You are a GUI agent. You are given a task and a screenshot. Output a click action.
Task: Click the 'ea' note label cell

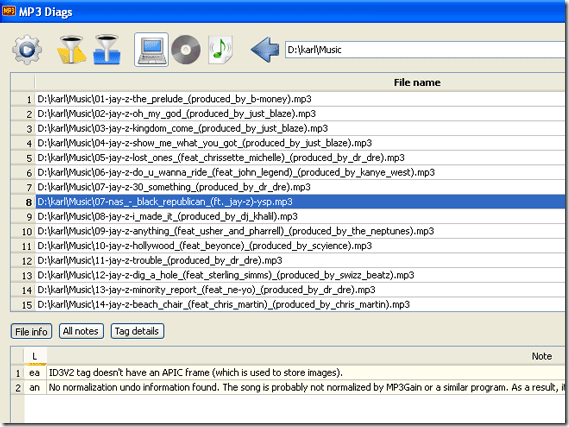tap(35, 373)
